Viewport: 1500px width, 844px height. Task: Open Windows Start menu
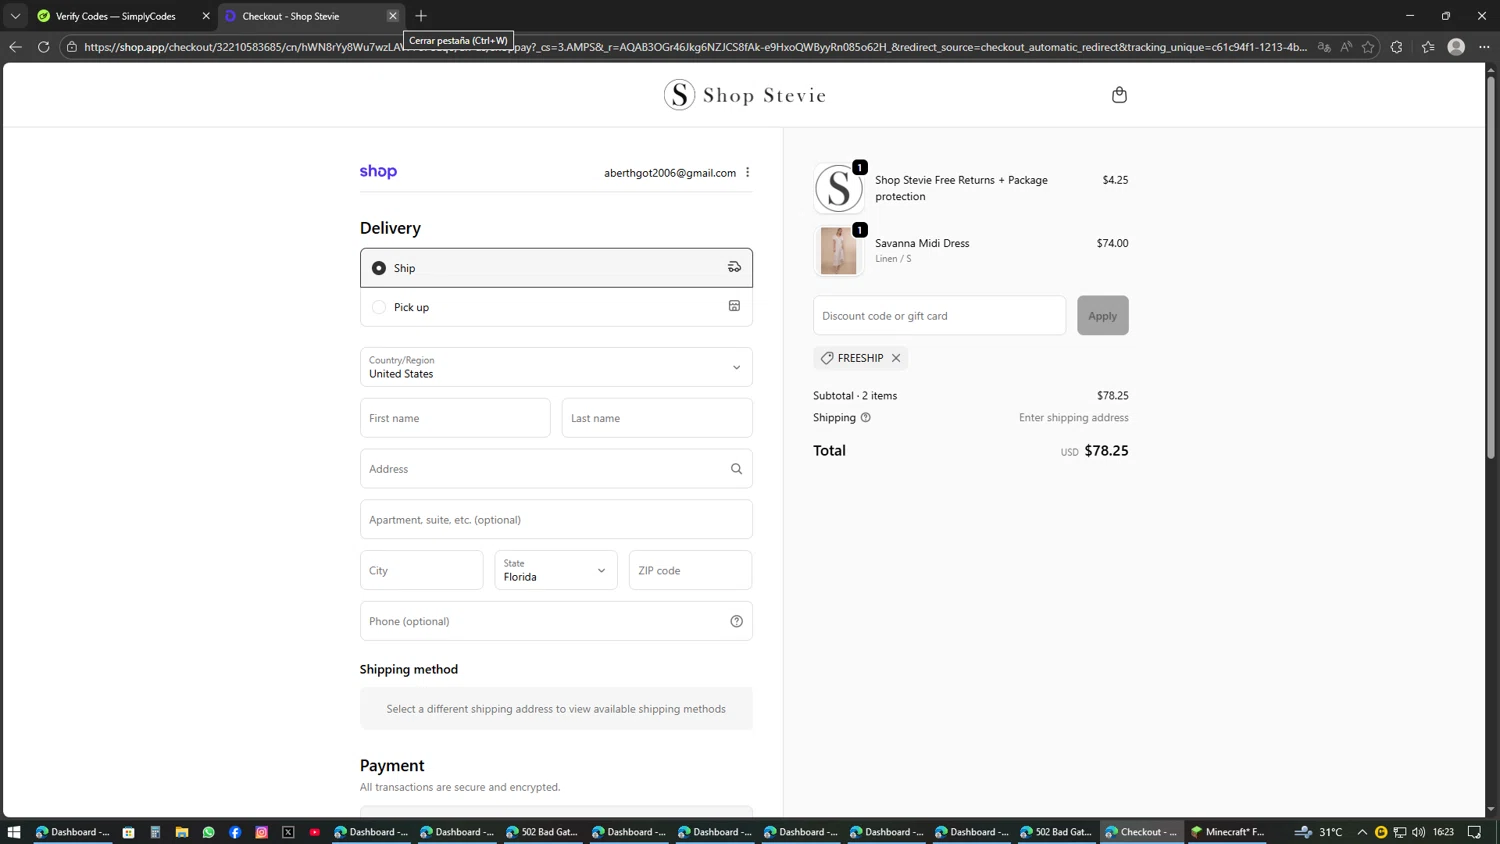pyautogui.click(x=14, y=832)
